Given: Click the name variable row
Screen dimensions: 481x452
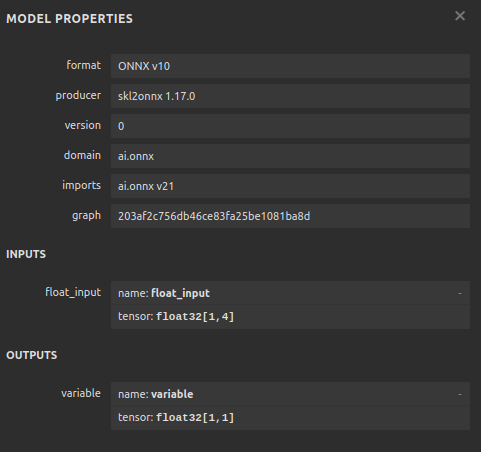Looking at the screenshot, I should [290, 394].
